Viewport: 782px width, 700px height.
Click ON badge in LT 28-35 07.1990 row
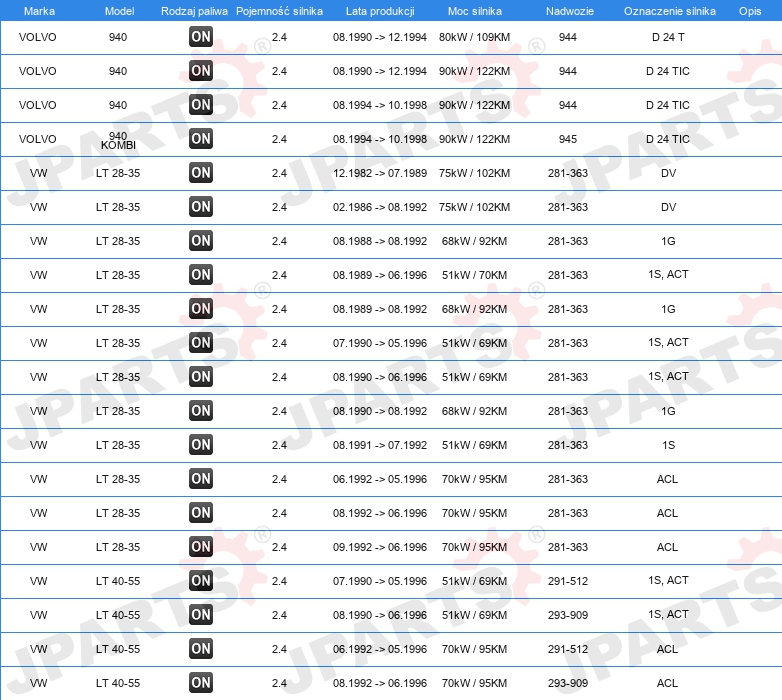pos(201,343)
